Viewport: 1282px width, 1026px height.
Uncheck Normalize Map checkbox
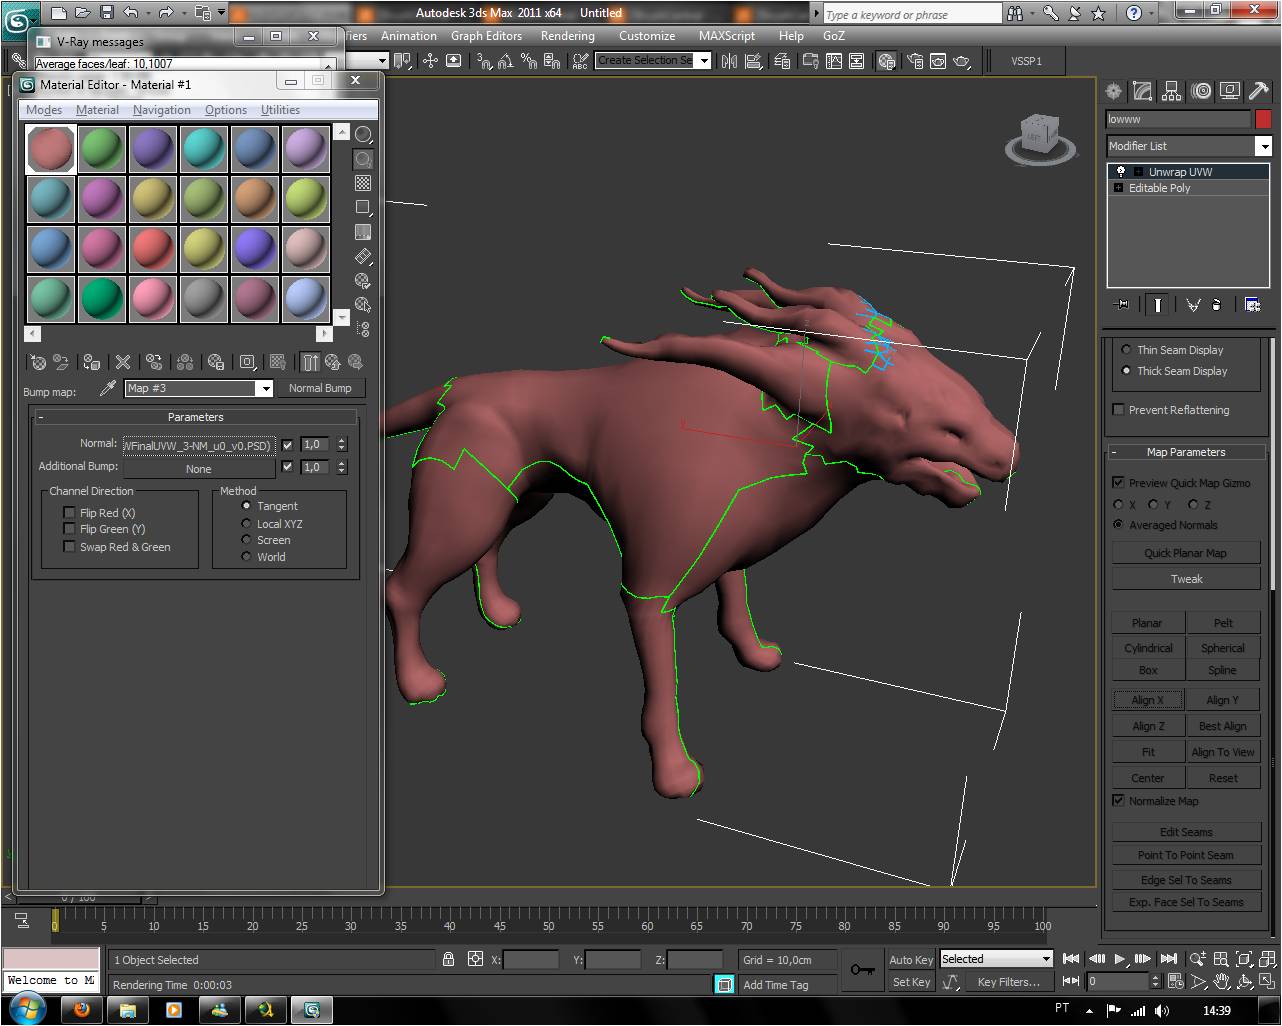click(x=1118, y=801)
